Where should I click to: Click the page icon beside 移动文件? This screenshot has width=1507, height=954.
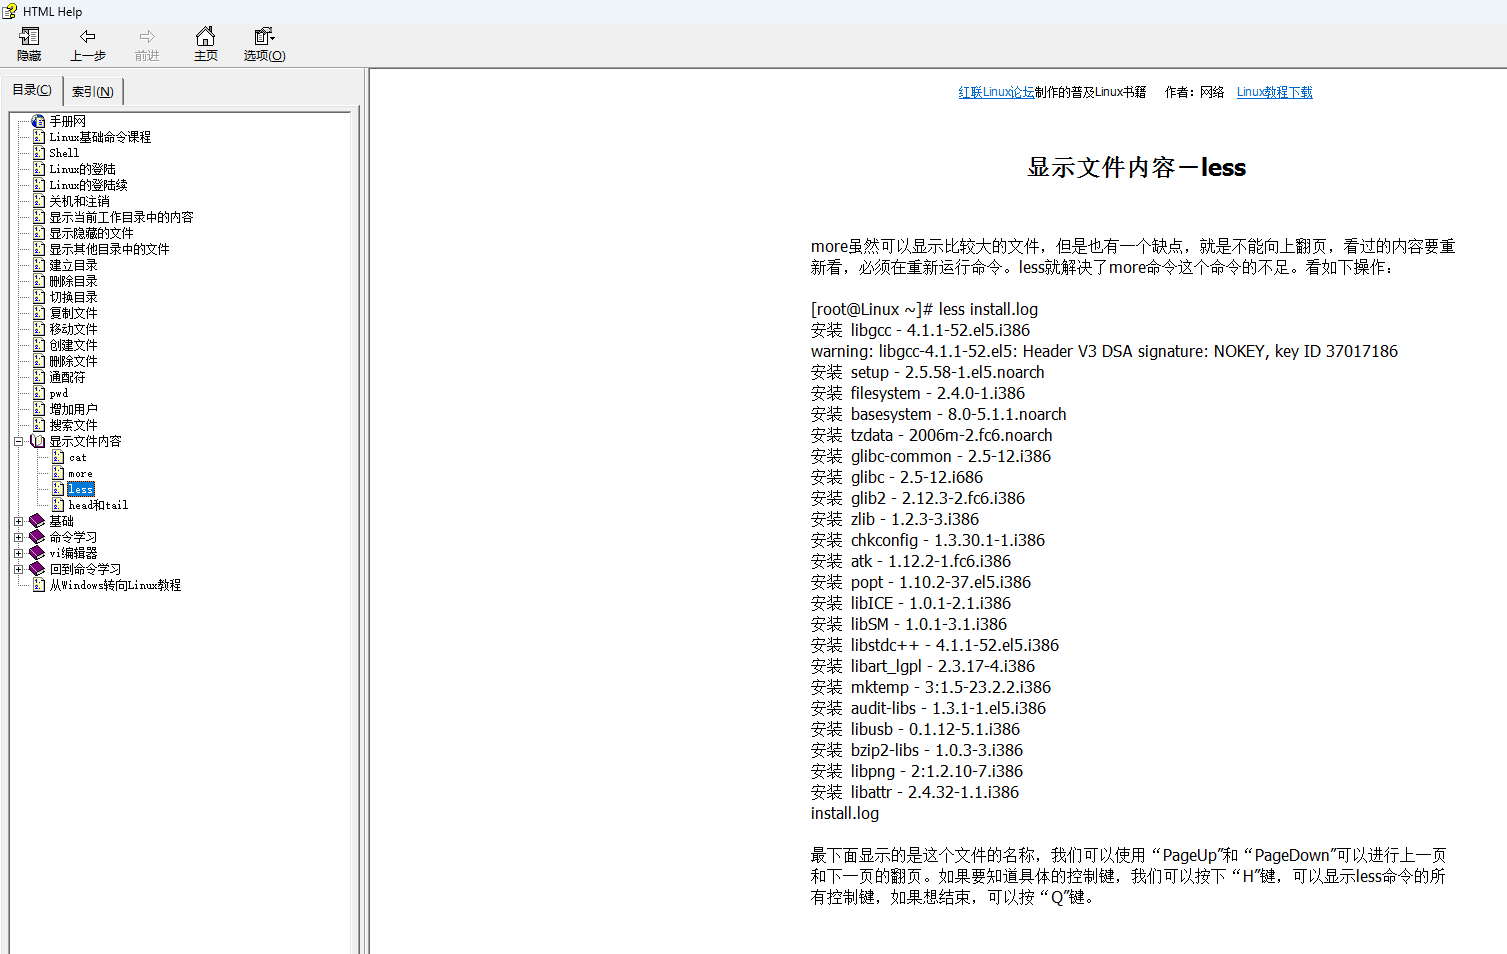(x=39, y=329)
